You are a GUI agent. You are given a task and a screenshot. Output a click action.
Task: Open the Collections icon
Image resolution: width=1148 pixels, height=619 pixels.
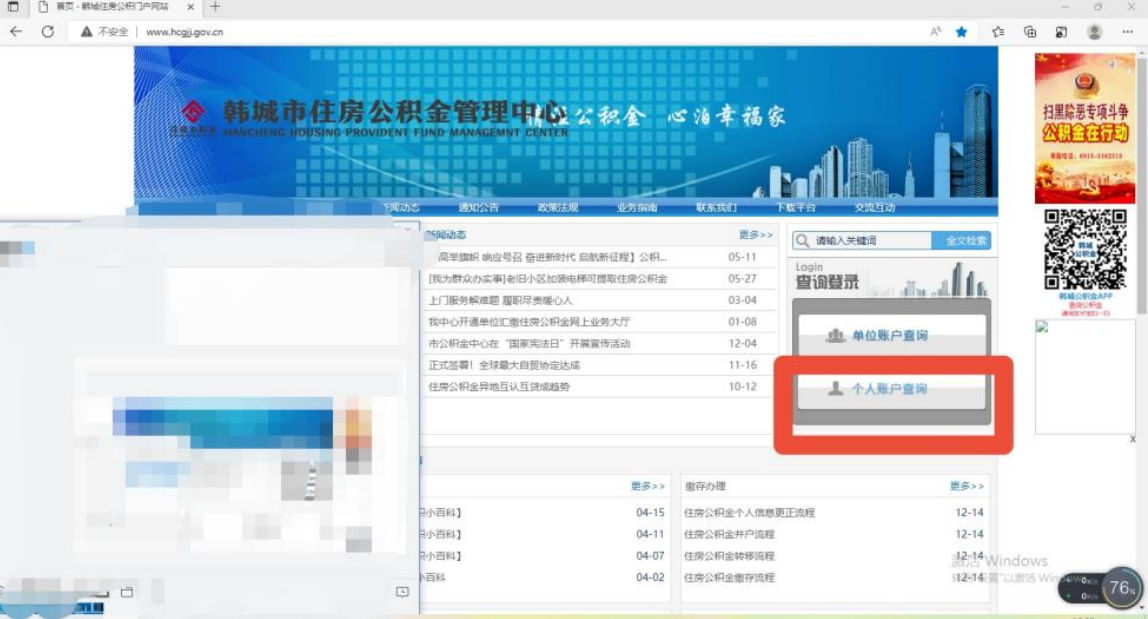point(1030,31)
